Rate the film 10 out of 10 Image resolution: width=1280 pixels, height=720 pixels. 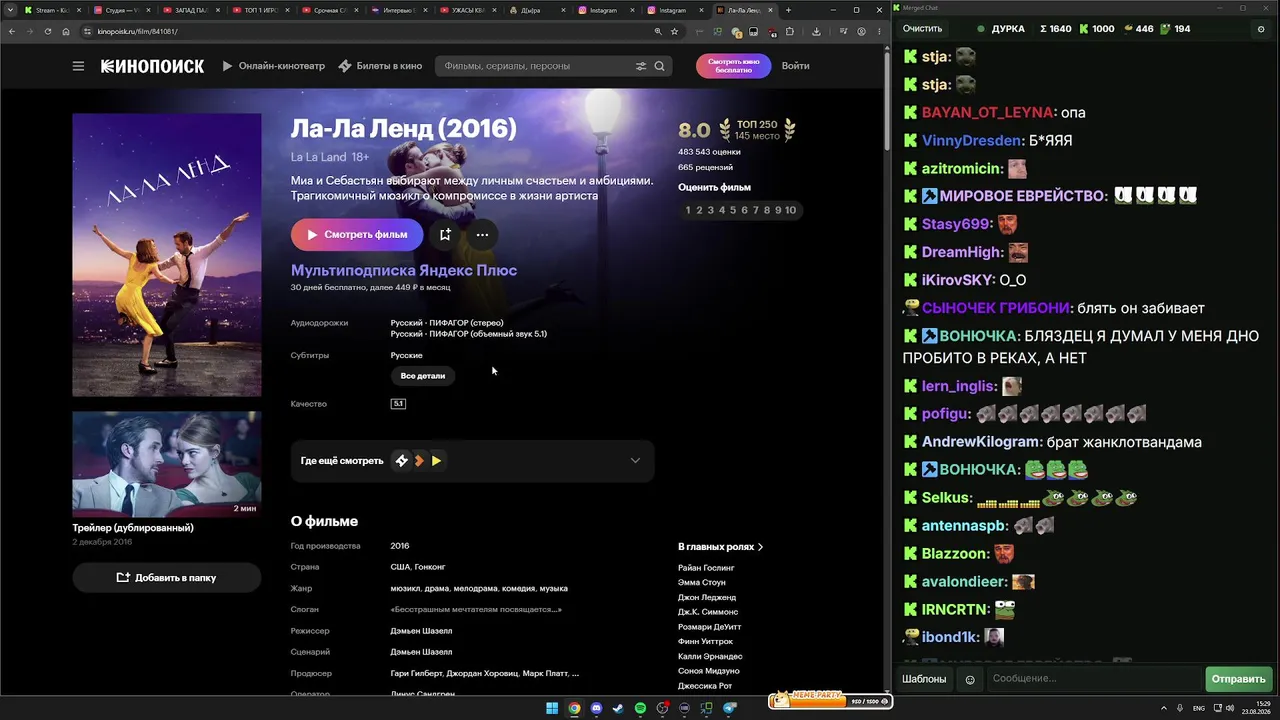pos(790,210)
